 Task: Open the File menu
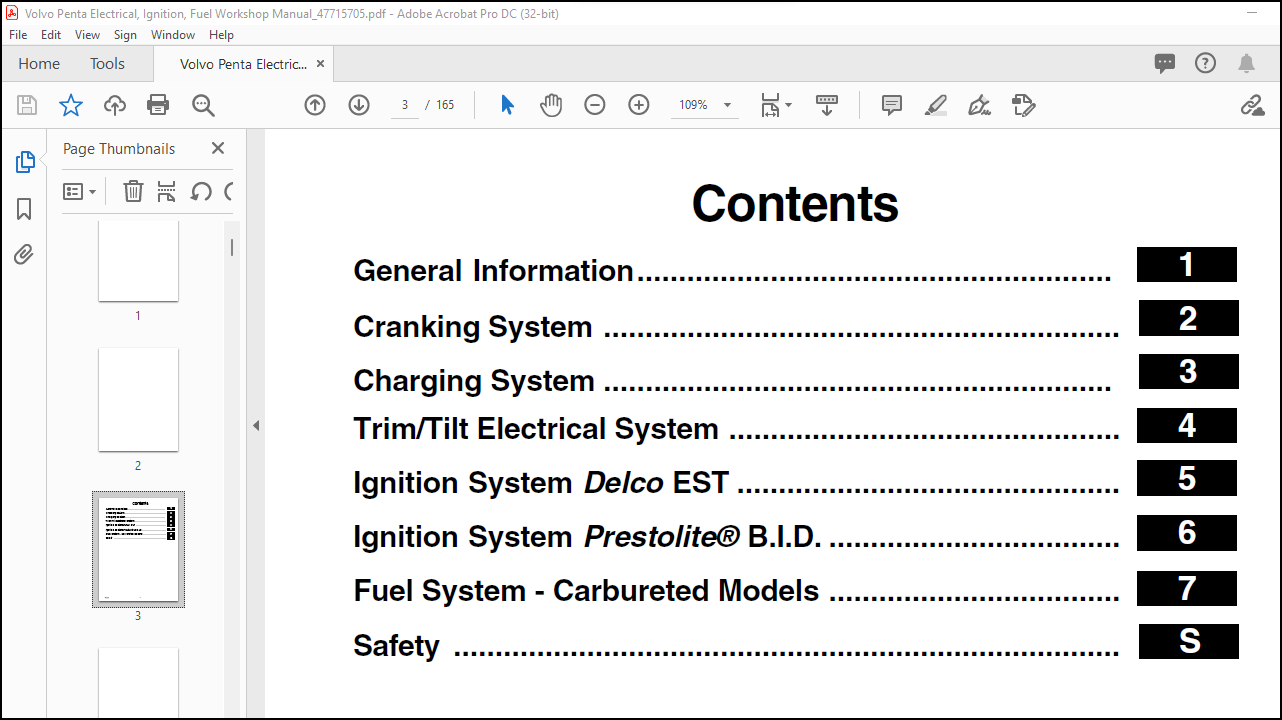click(x=18, y=34)
